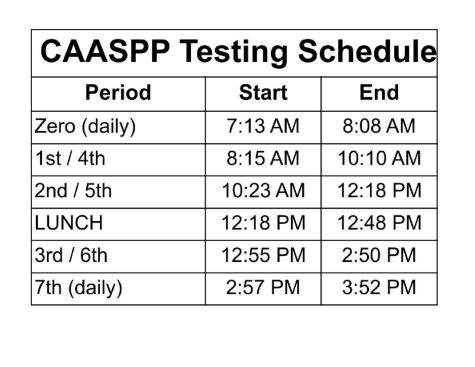The height and width of the screenshot is (367, 475).
Task: Select the End column header
Action: pyautogui.click(x=379, y=92)
